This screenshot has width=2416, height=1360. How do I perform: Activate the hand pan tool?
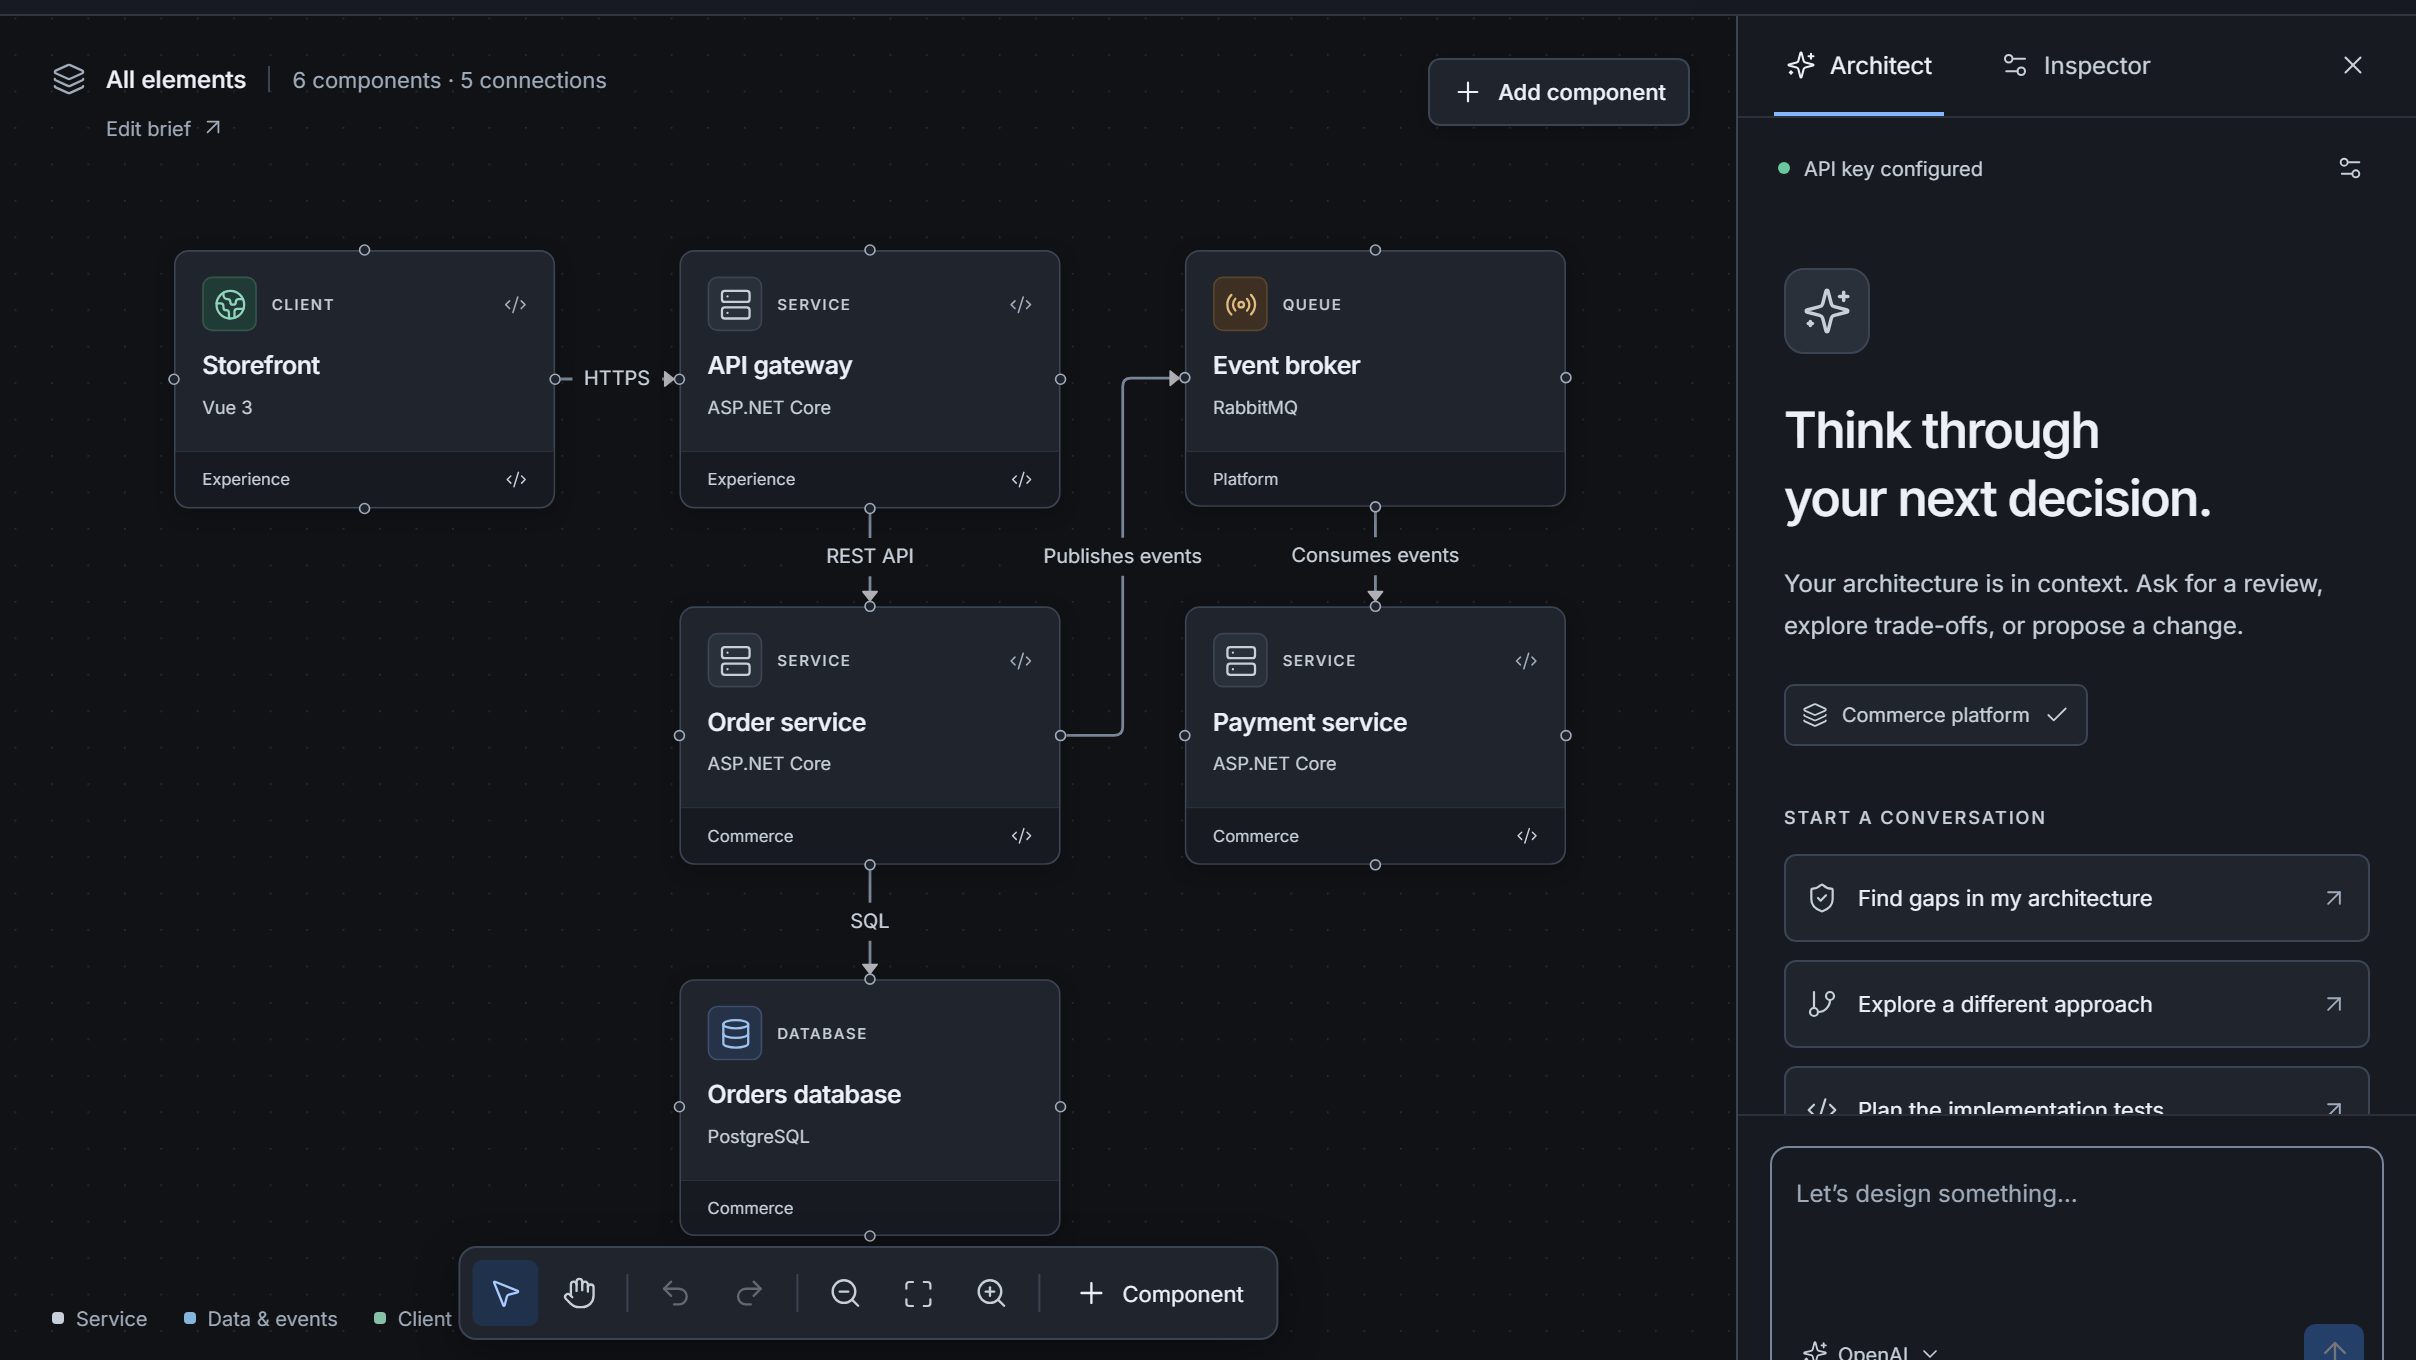point(579,1293)
